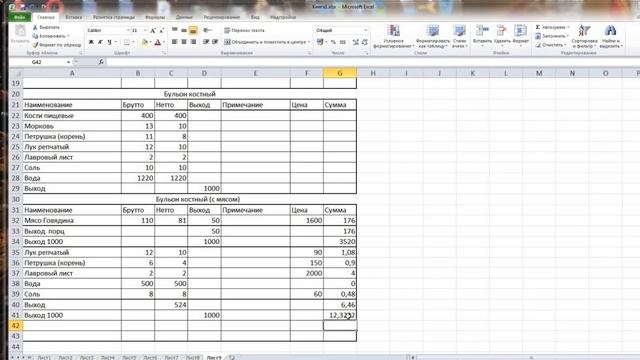Apply the Percent Style (%) format
The width and height of the screenshot is (640, 360).
[333, 42]
